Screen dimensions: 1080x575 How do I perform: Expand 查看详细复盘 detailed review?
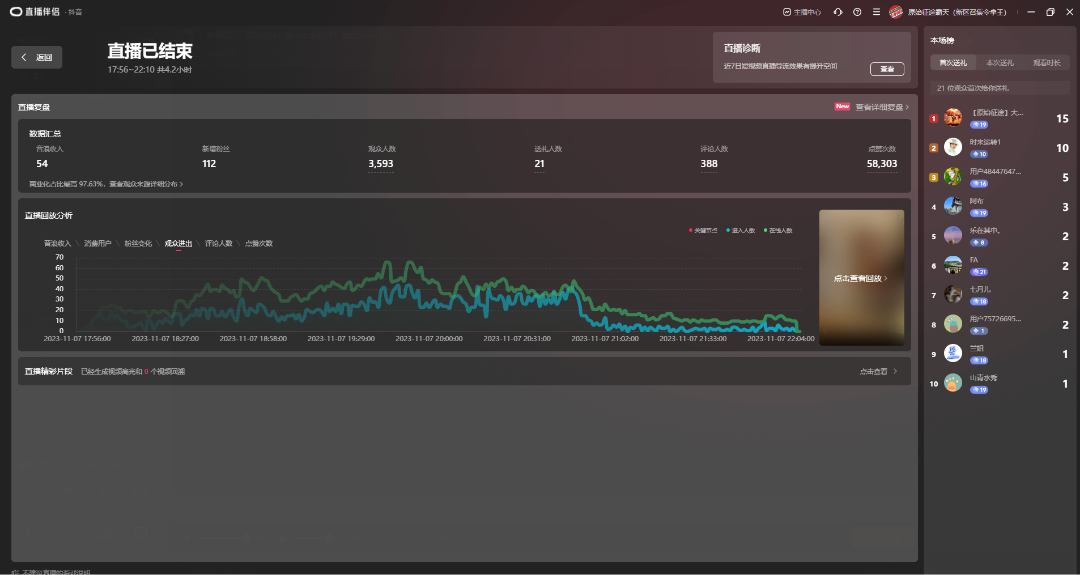pyautogui.click(x=881, y=107)
